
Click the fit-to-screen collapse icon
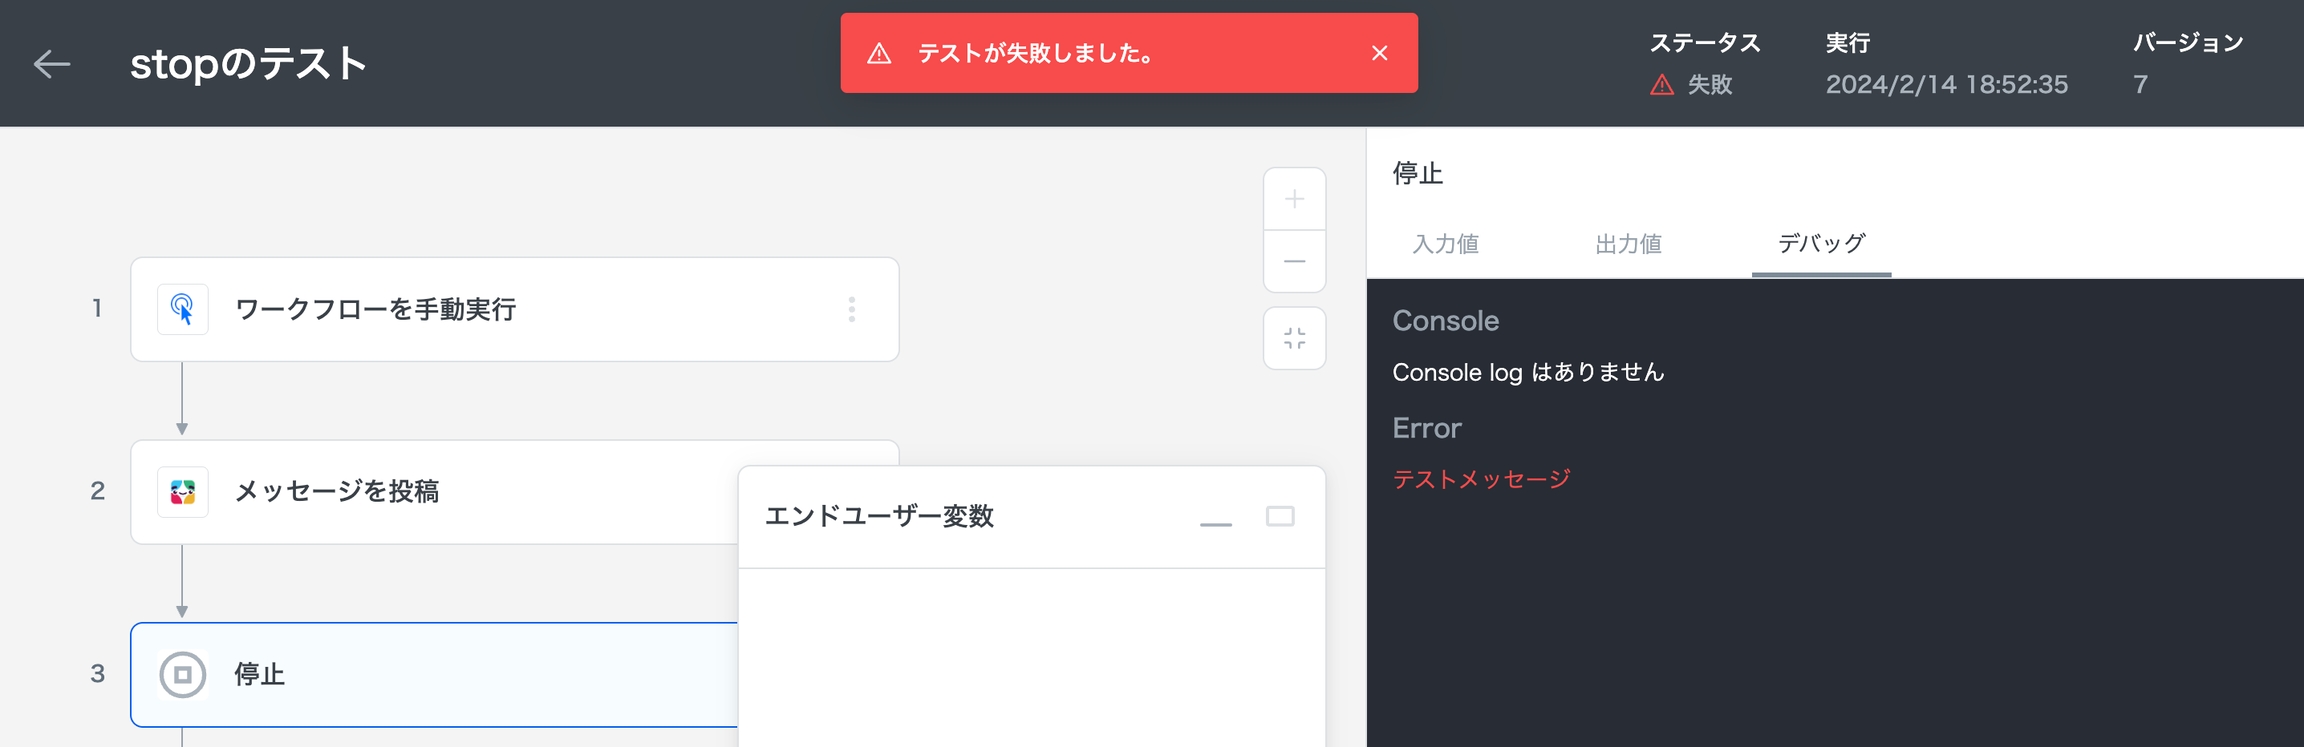click(1294, 339)
